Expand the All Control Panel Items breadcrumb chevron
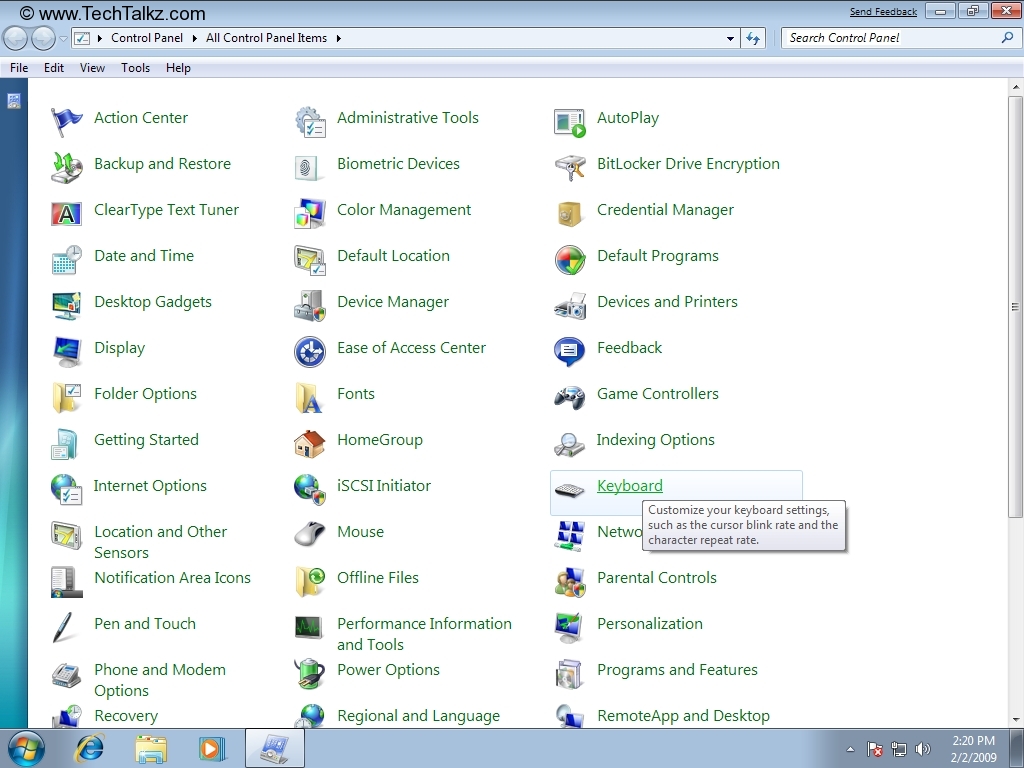 [x=337, y=38]
